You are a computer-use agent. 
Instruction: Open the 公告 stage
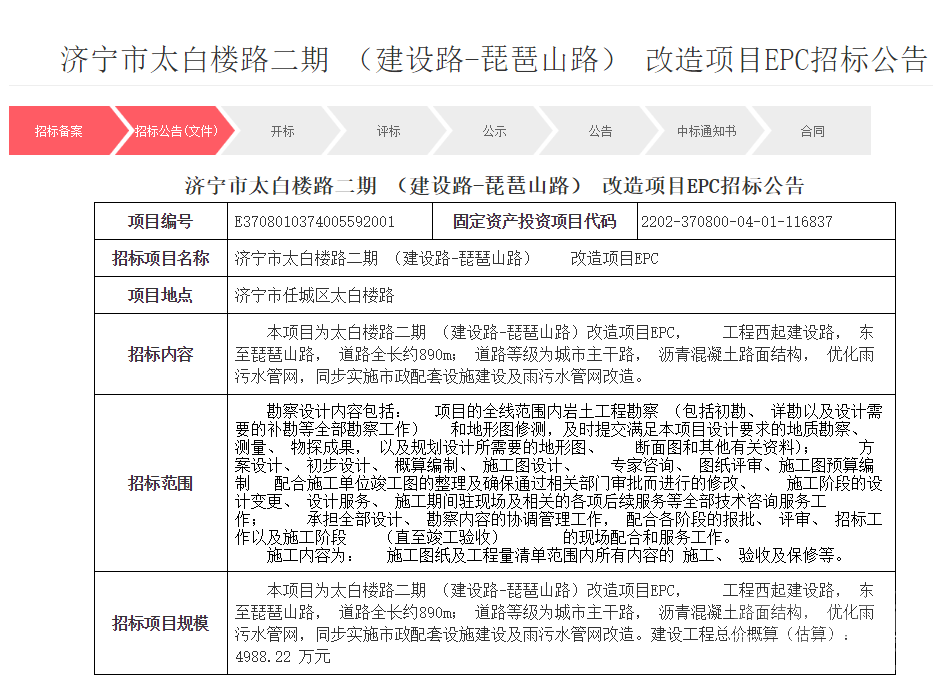pyautogui.click(x=598, y=130)
